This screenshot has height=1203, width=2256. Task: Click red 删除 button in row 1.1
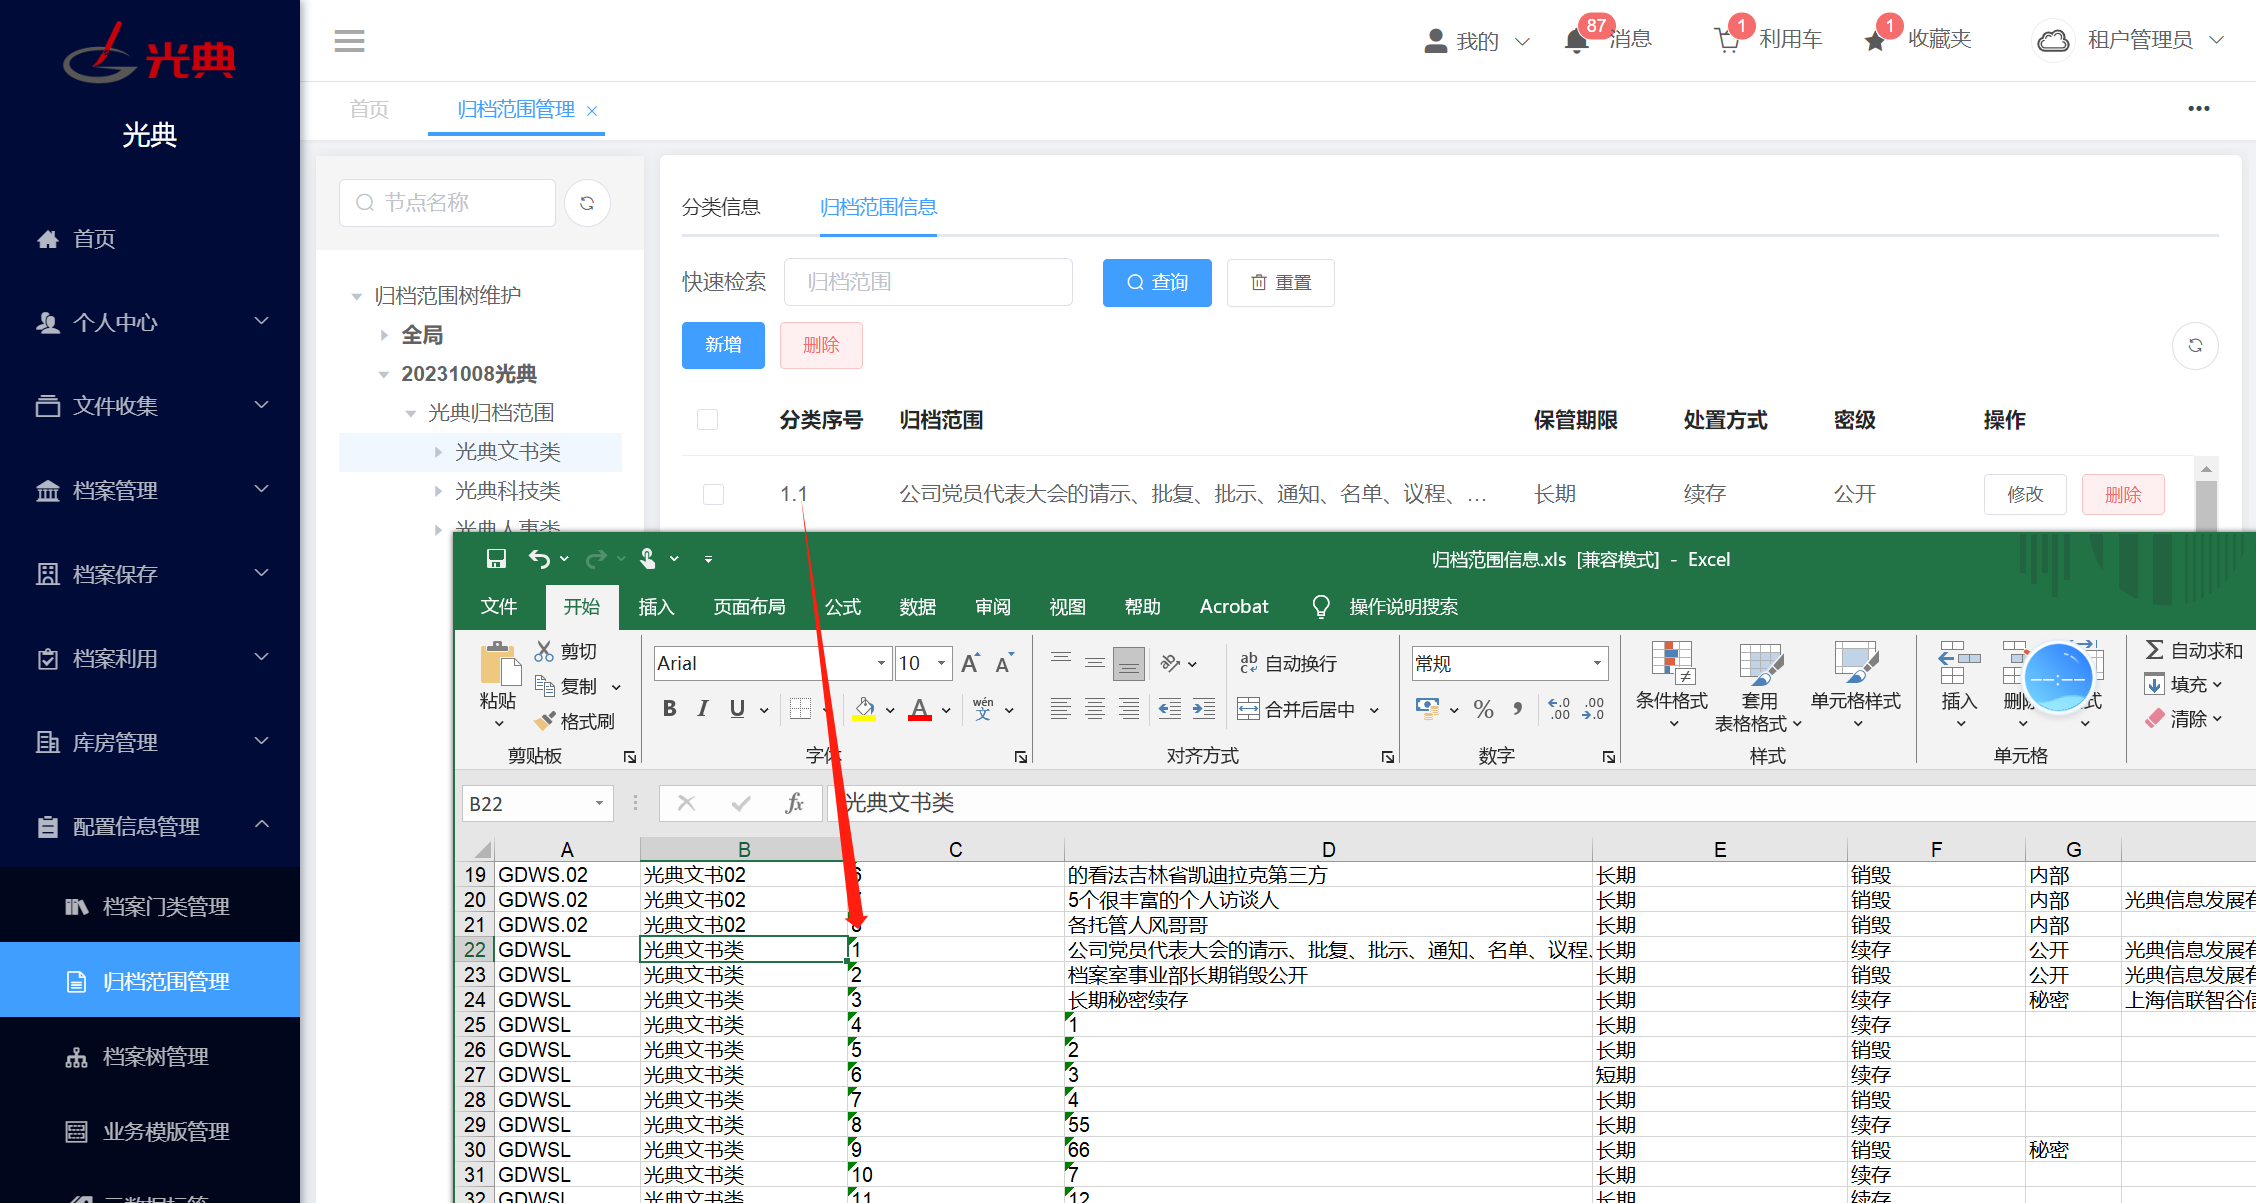click(2123, 494)
